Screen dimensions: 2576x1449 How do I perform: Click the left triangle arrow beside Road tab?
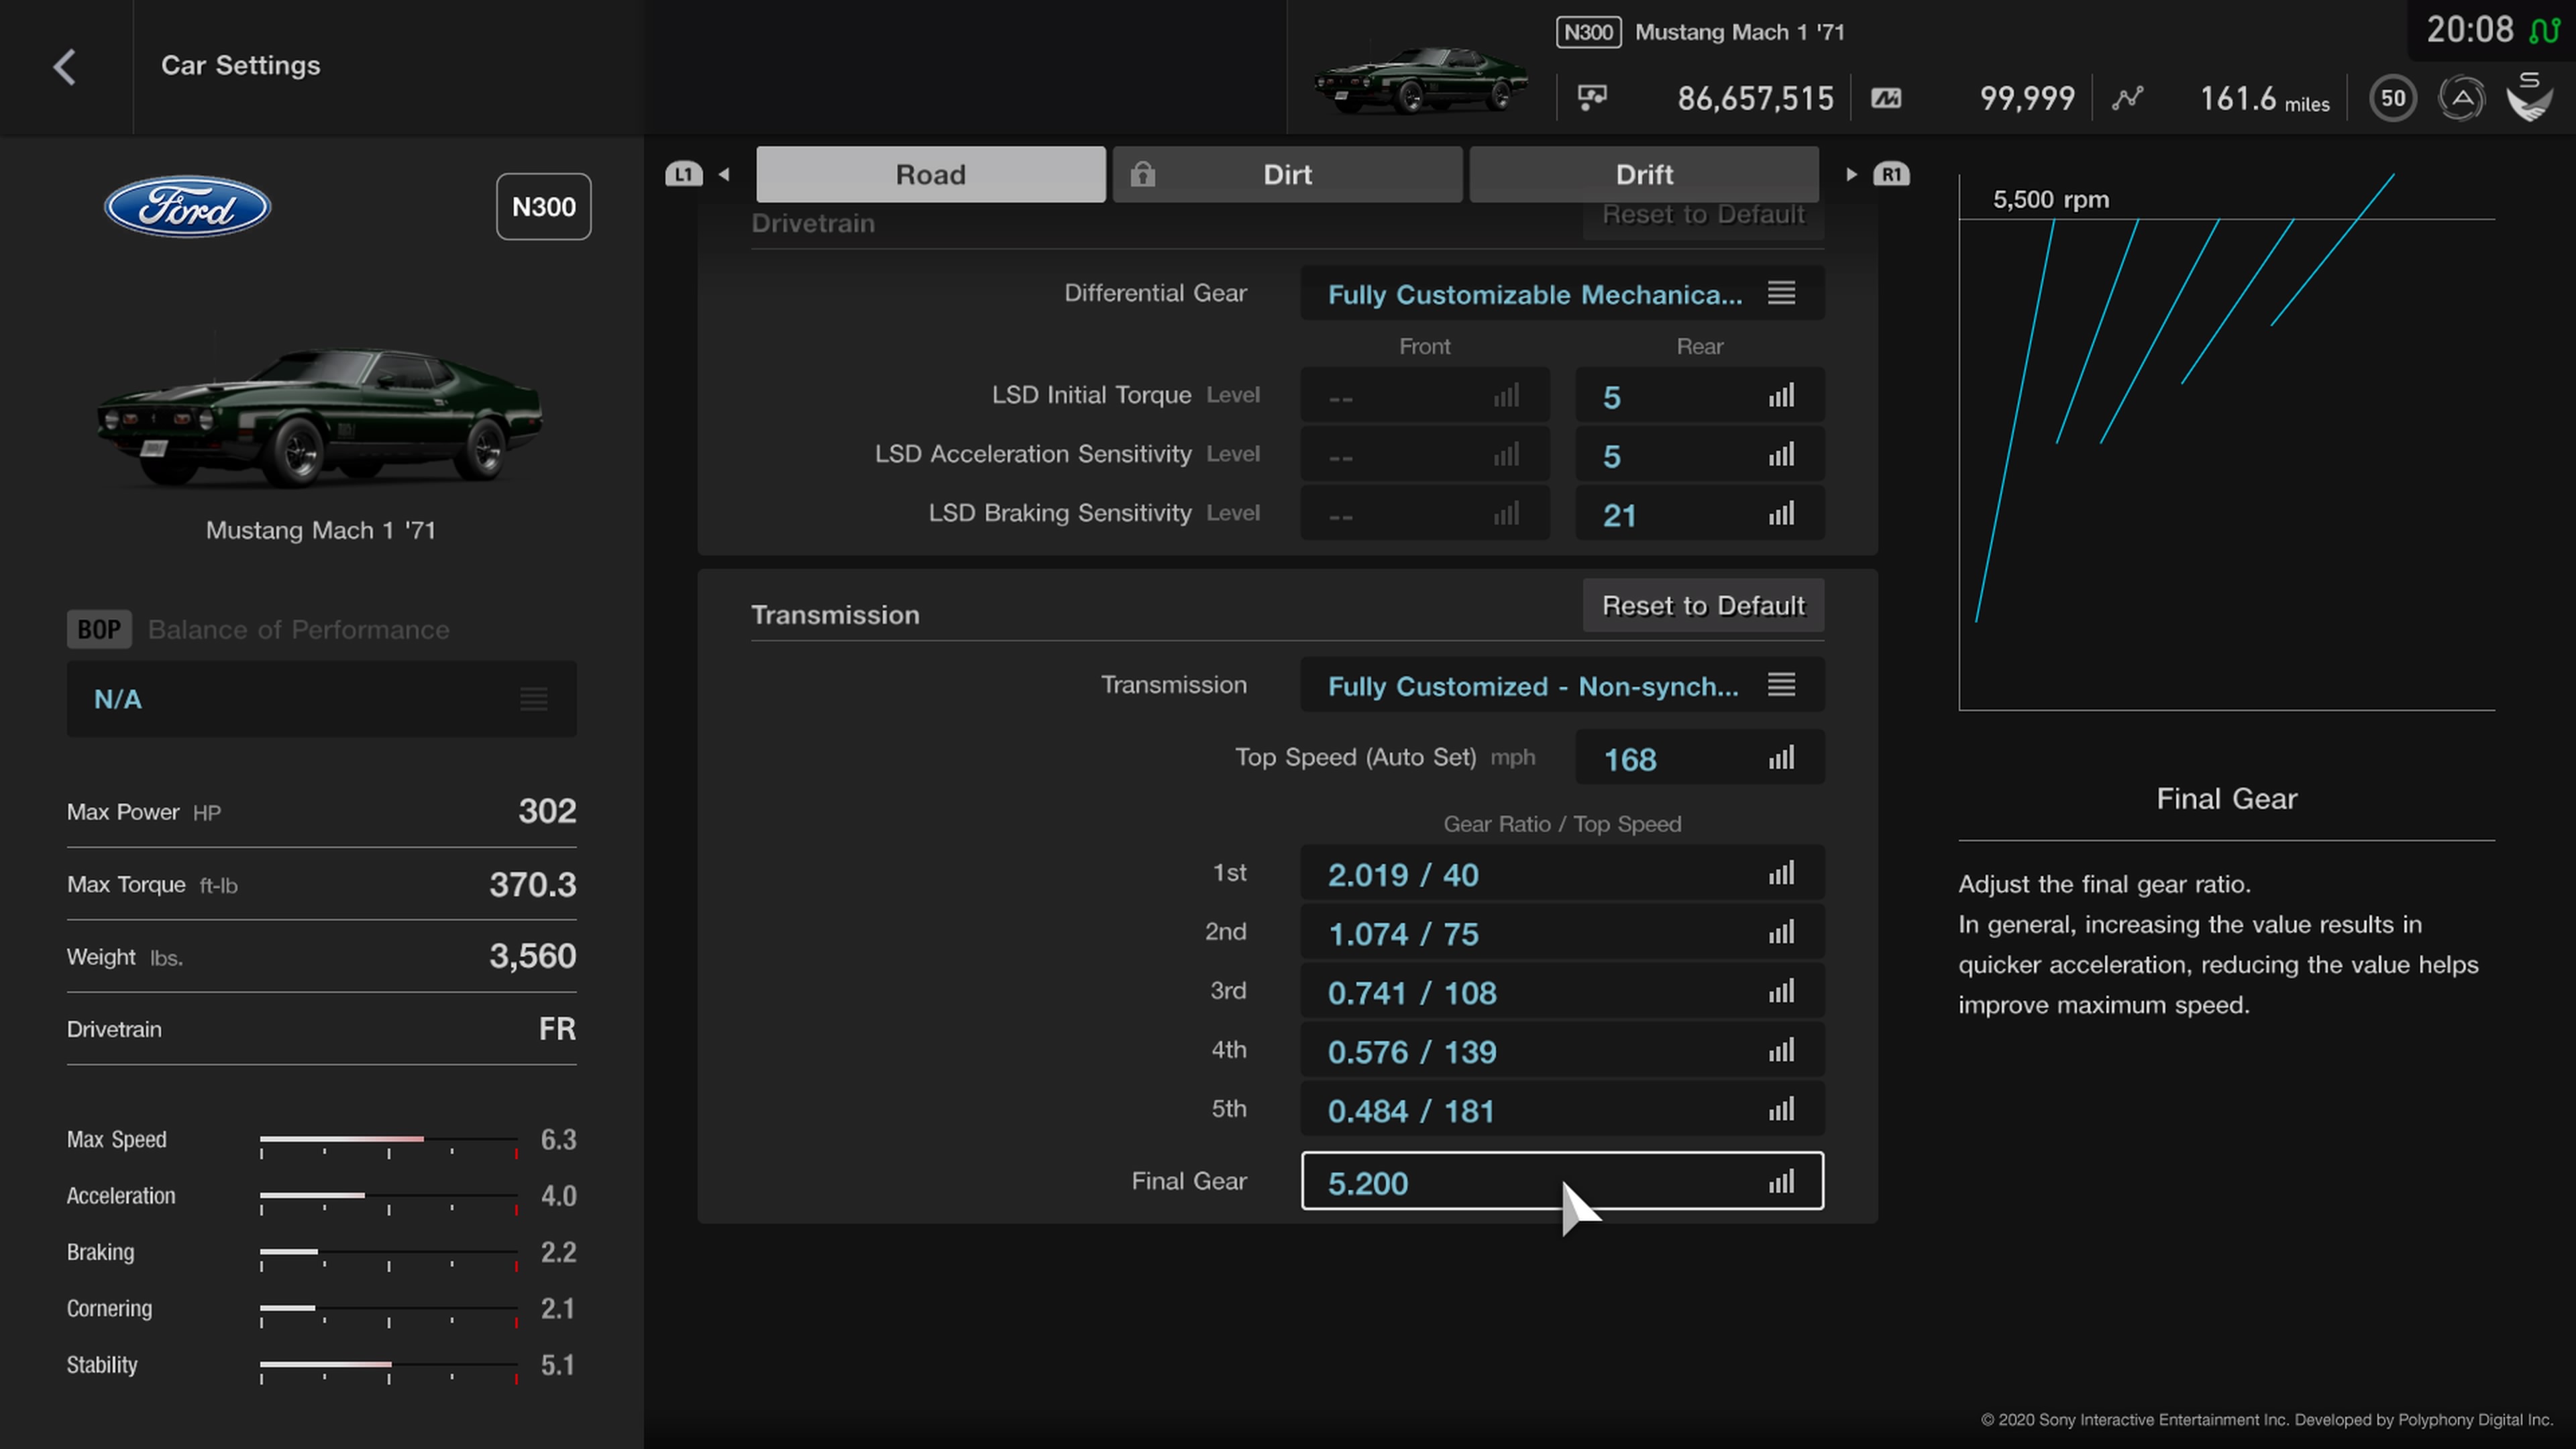(x=724, y=174)
